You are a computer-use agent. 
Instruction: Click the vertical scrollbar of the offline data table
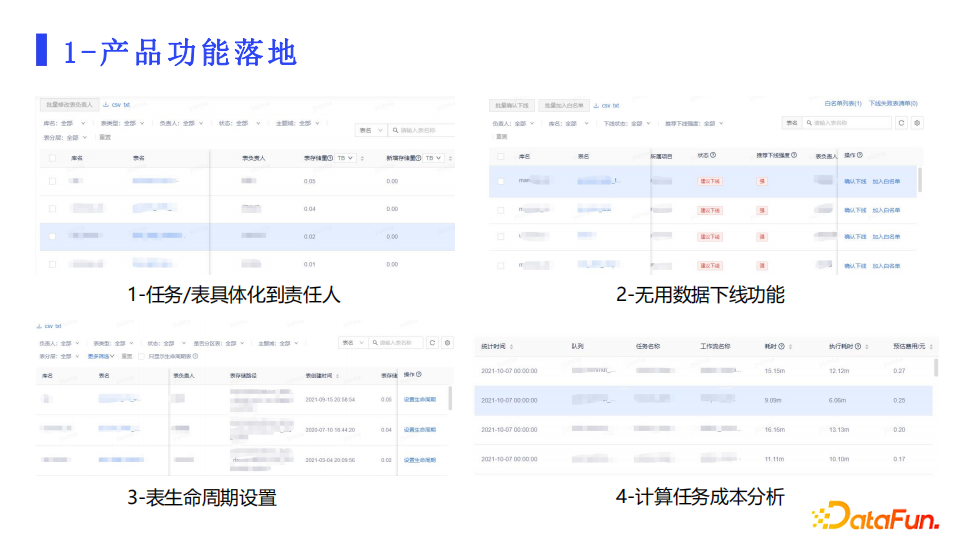[920, 178]
